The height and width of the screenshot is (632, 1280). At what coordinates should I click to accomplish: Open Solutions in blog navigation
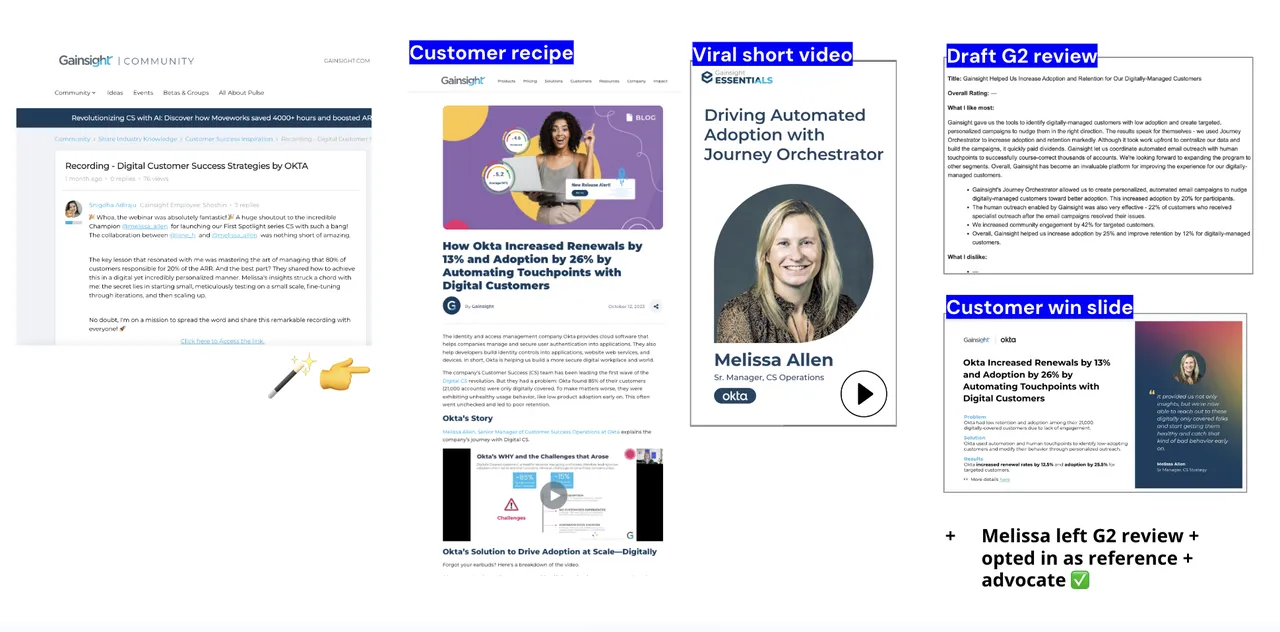pyautogui.click(x=554, y=81)
